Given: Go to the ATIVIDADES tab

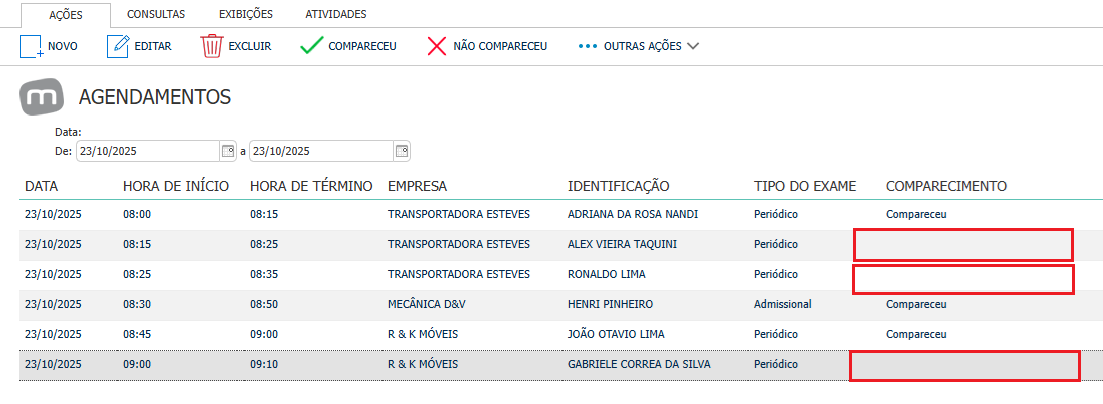Looking at the screenshot, I should [336, 14].
